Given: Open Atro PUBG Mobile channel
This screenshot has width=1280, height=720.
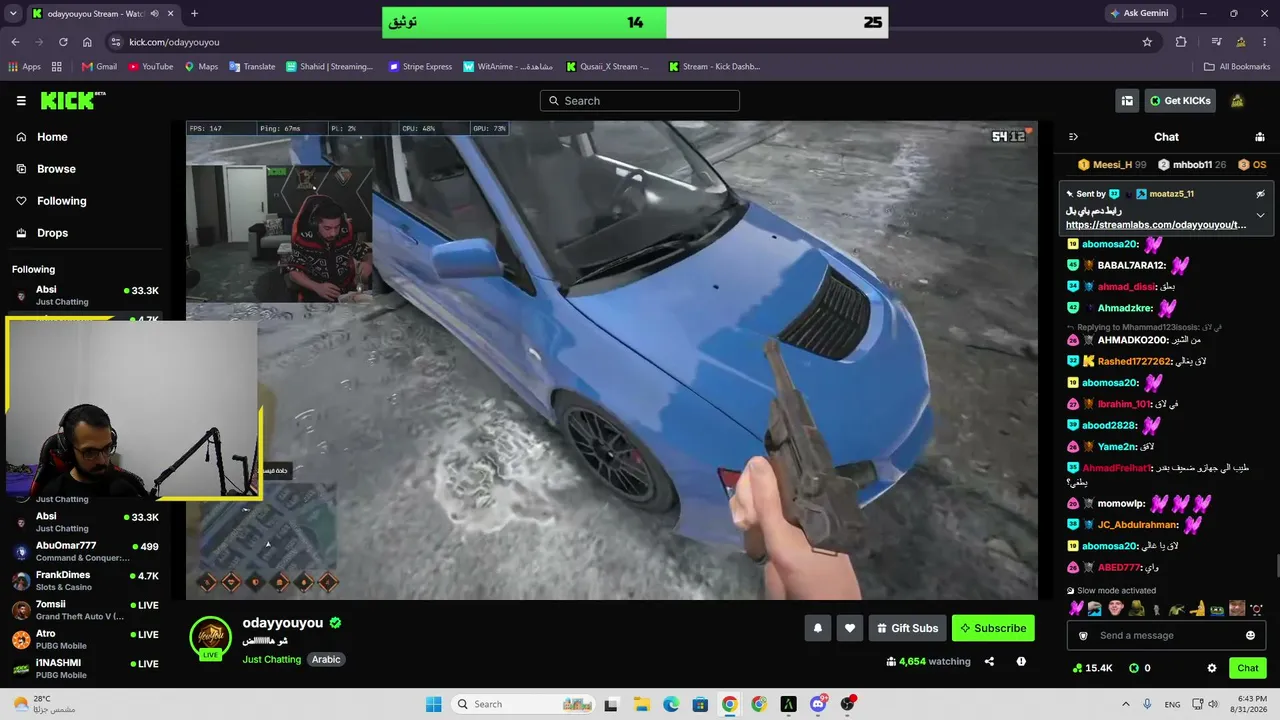Looking at the screenshot, I should [x=86, y=638].
